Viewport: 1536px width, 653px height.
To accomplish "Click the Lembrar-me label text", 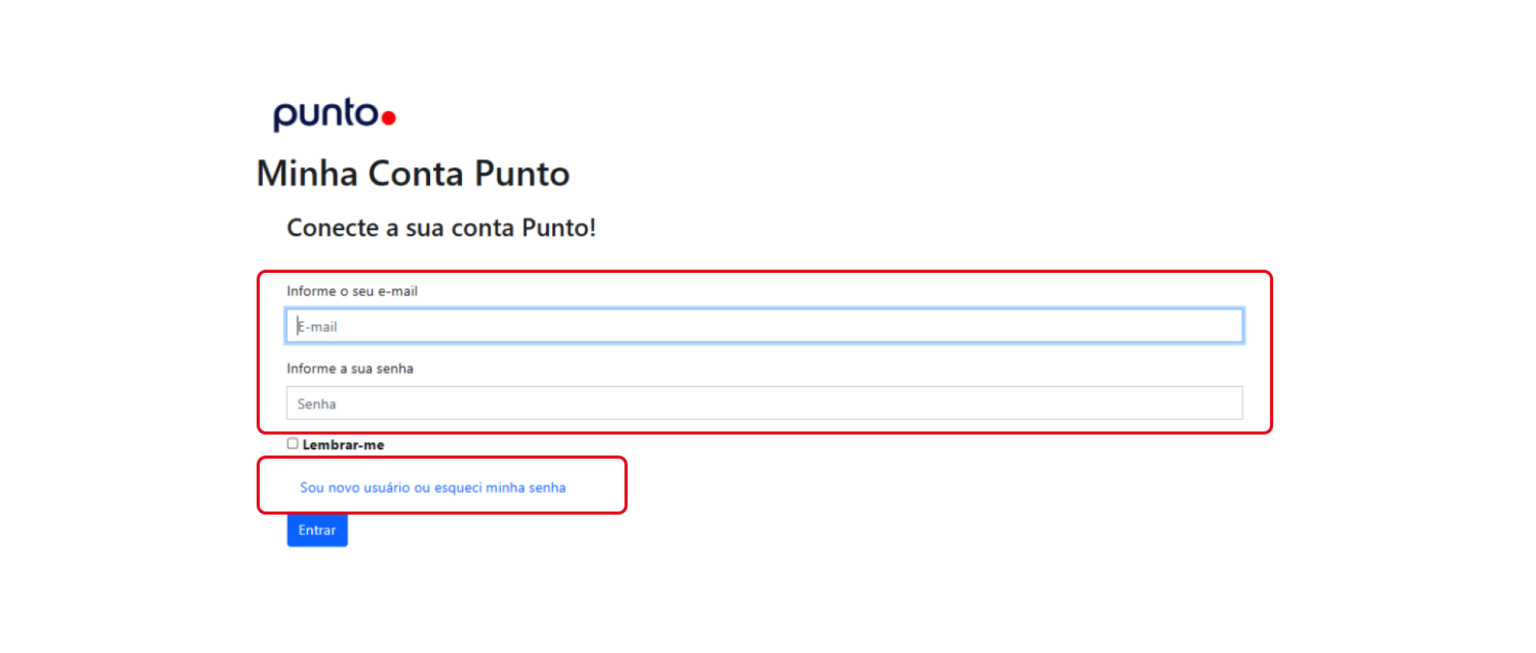I will pos(343,445).
